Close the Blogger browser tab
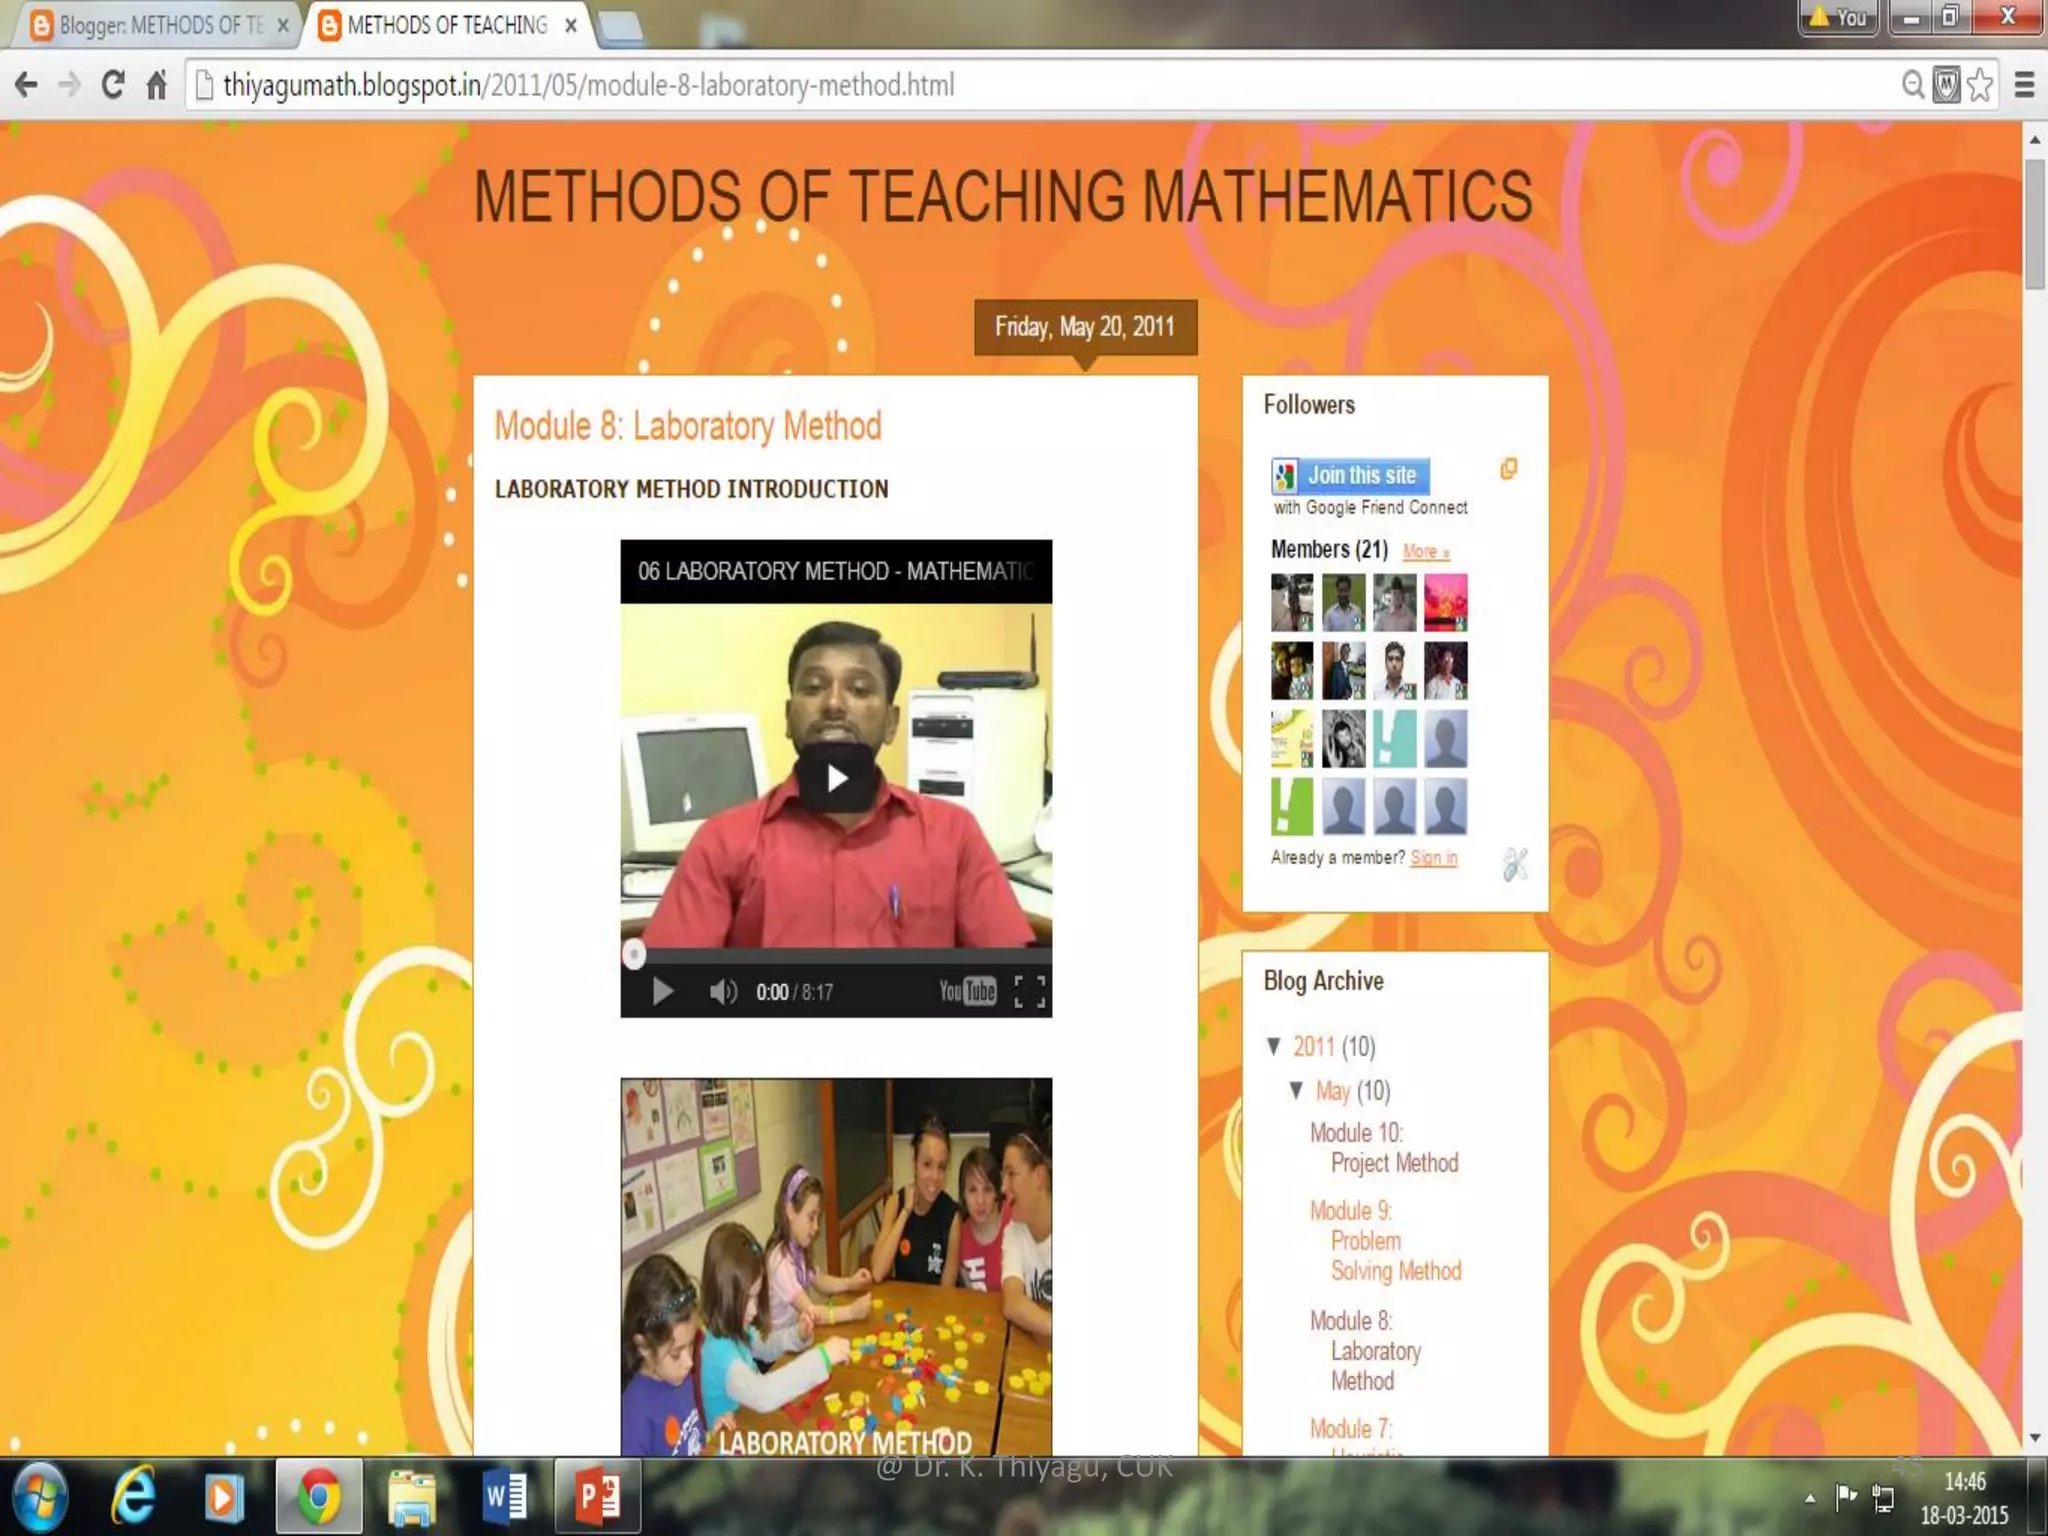 (x=283, y=26)
